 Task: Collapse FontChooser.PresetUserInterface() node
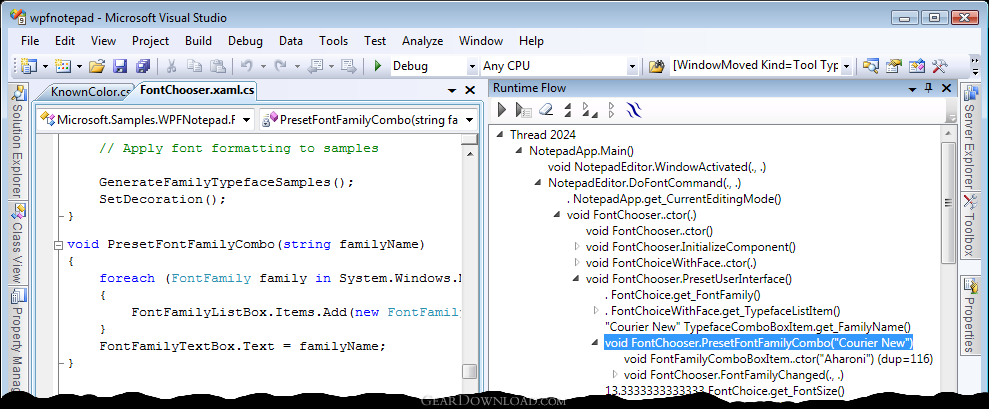coord(576,278)
